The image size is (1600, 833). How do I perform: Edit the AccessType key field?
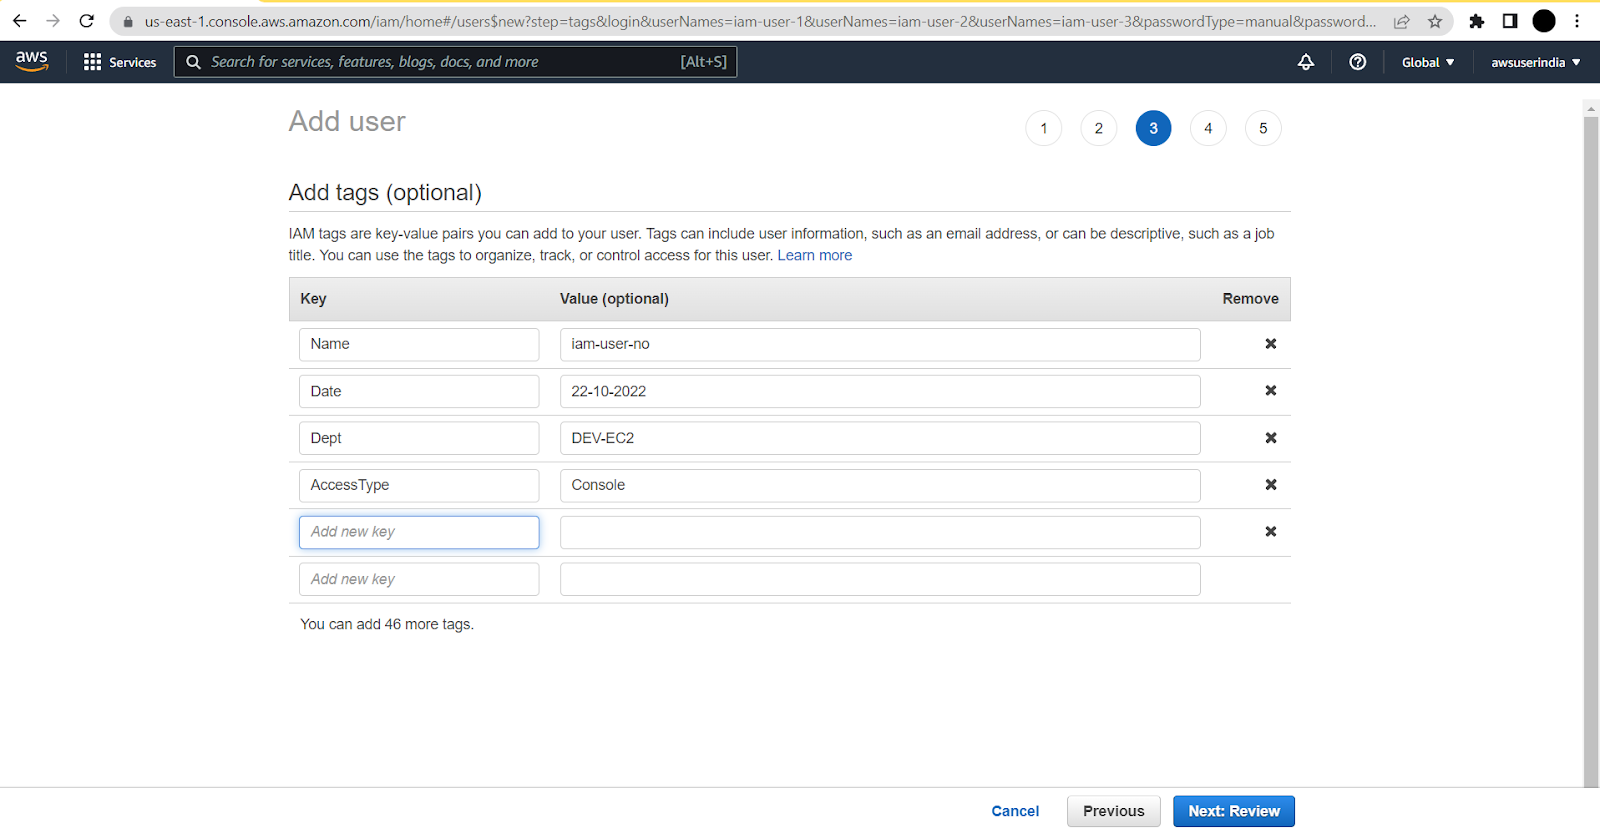click(419, 485)
